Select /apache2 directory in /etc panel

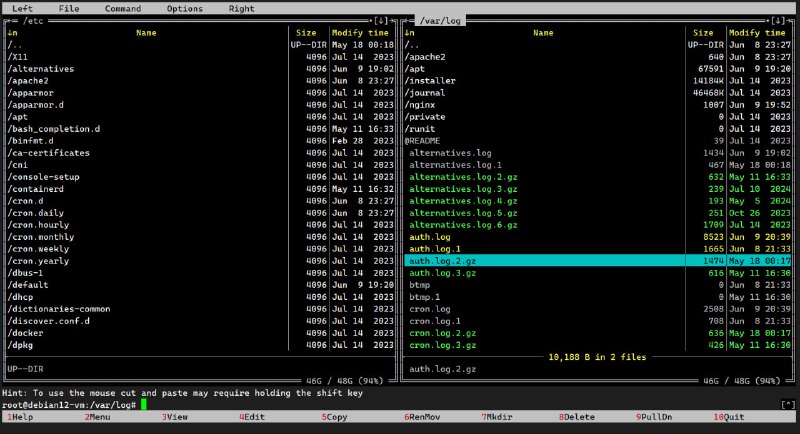(147, 81)
